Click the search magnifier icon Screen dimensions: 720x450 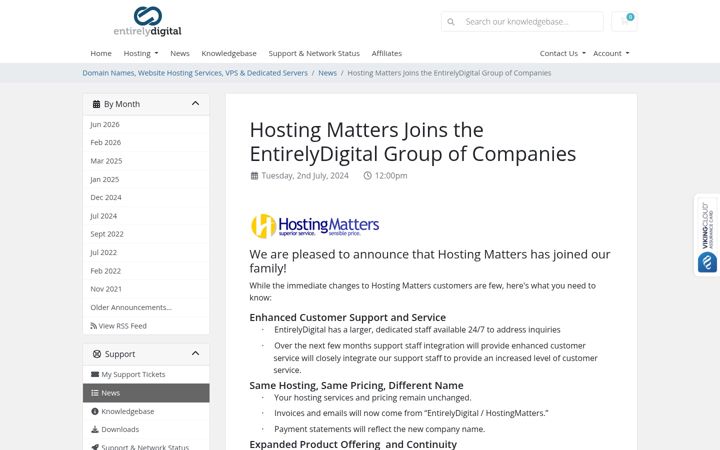coord(451,22)
